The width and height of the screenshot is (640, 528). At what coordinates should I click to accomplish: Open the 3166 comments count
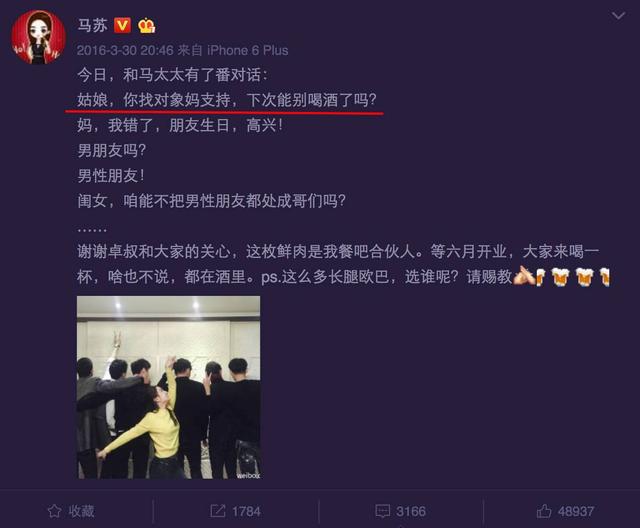pos(411,511)
